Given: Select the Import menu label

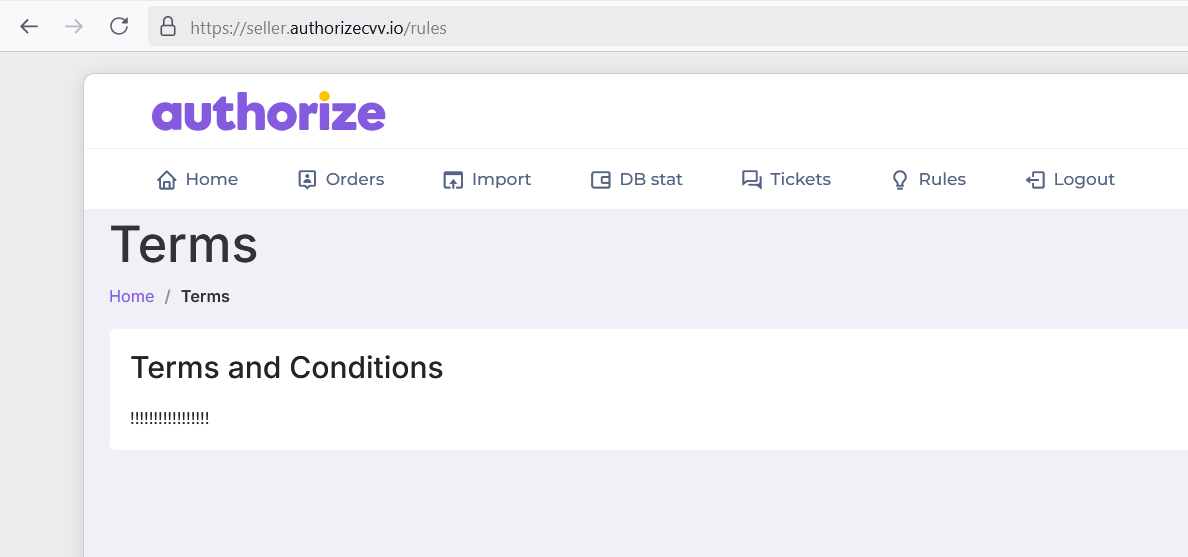Looking at the screenshot, I should point(501,180).
